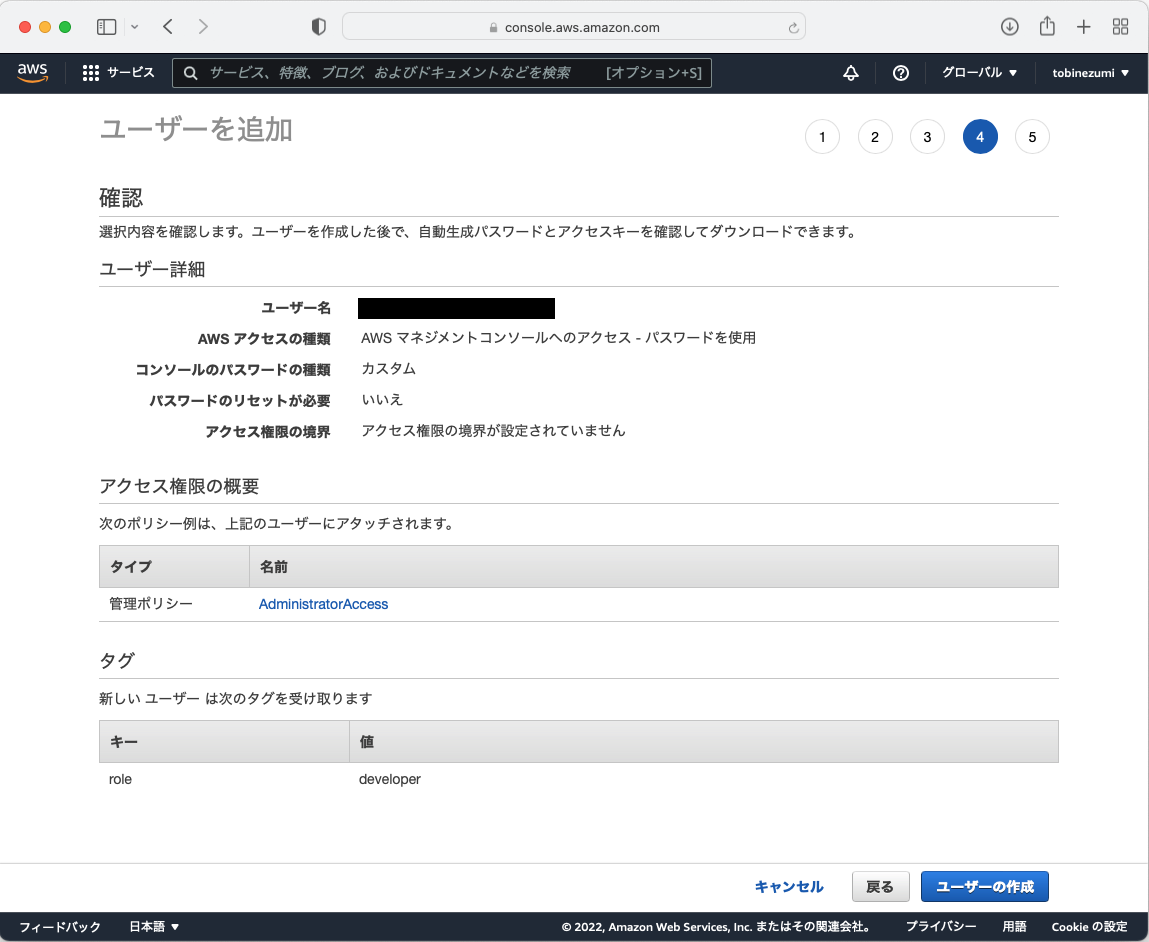Select current wizard step 4
The width and height of the screenshot is (1149, 942).
pyautogui.click(x=980, y=137)
